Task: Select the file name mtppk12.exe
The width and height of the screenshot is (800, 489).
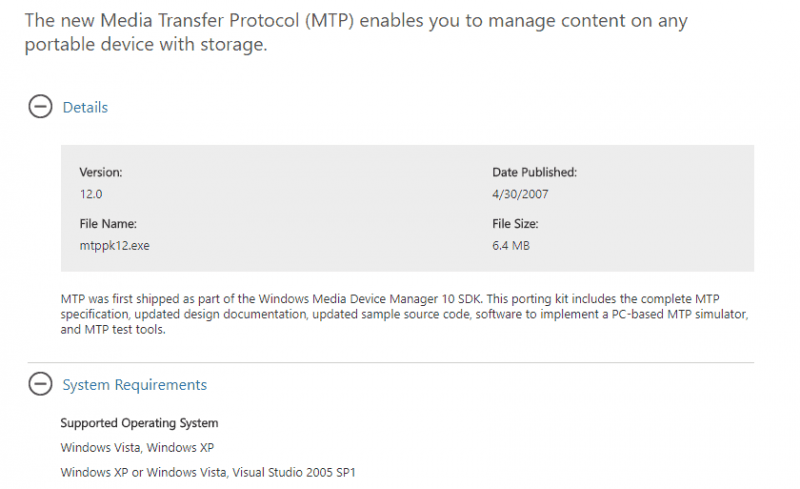Action: pos(114,246)
